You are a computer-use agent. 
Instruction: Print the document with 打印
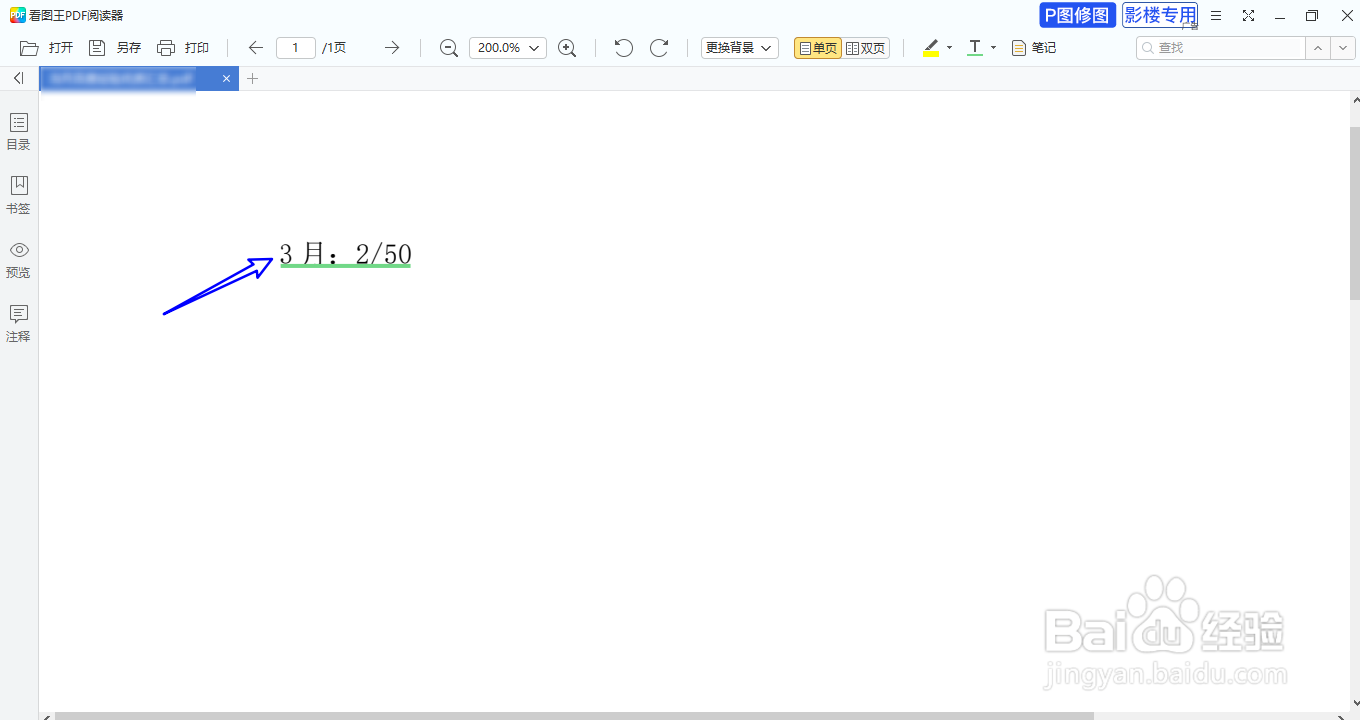(183, 48)
